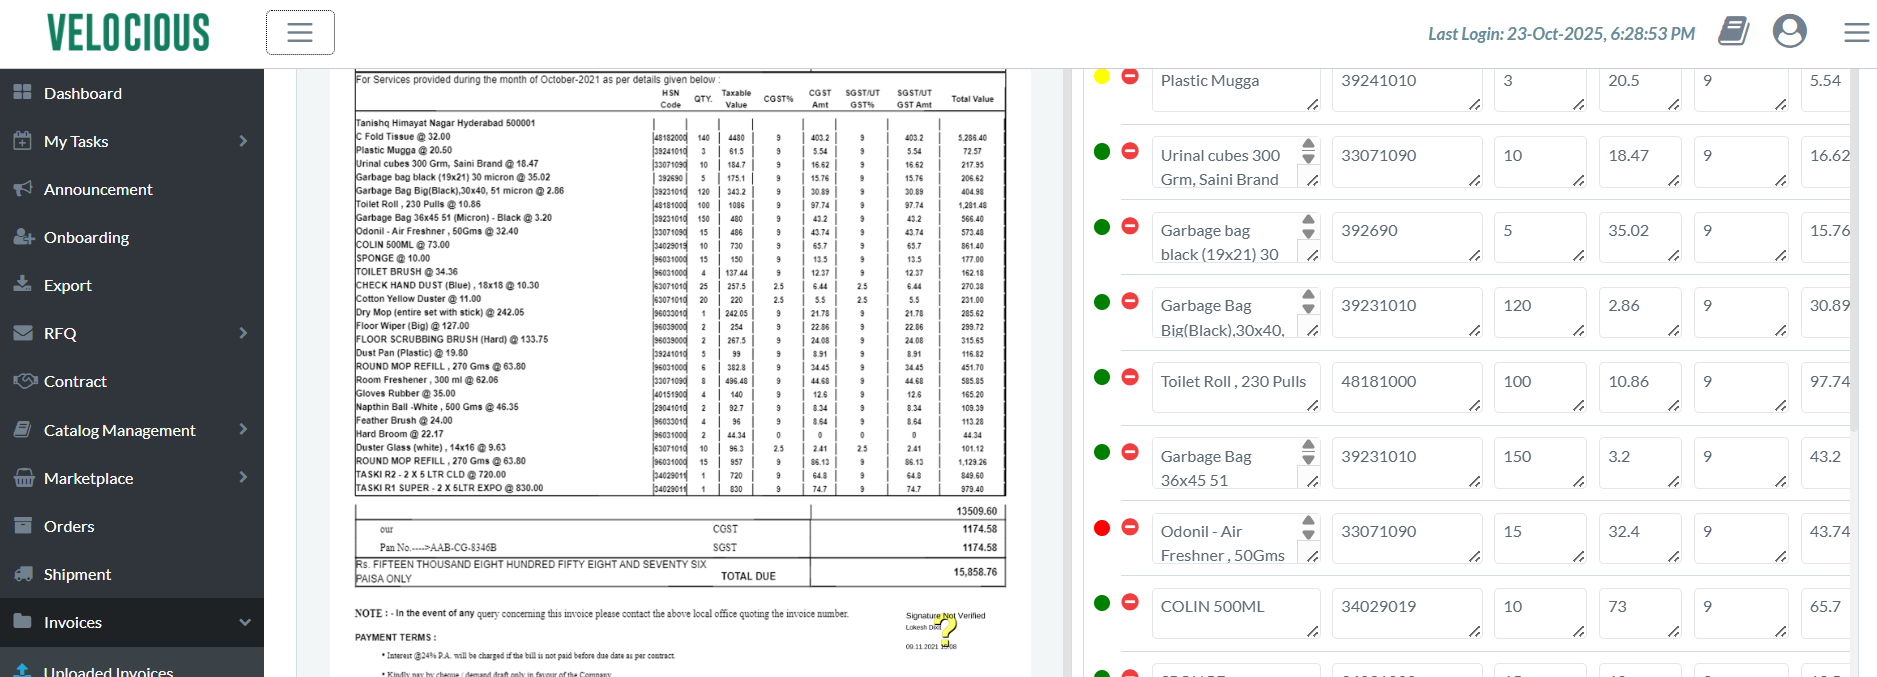Click description spinner on Garbage bag black field
This screenshot has height=677, width=1877.
(1308, 226)
